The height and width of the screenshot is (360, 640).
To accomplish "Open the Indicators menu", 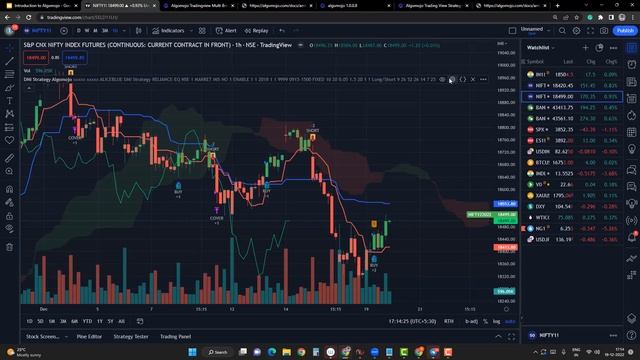I will tap(168, 31).
